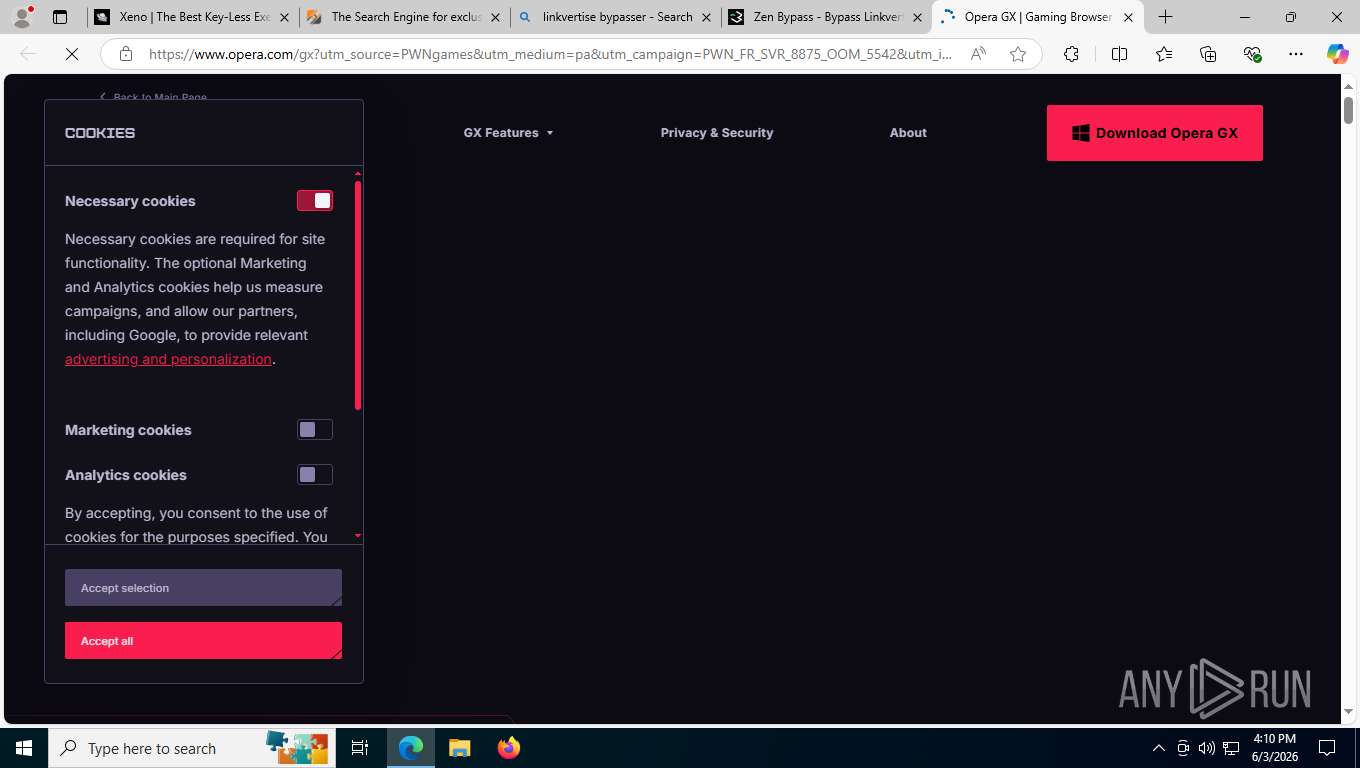The image size is (1360, 768).
Task: Open network status tray icon
Action: tap(1231, 748)
